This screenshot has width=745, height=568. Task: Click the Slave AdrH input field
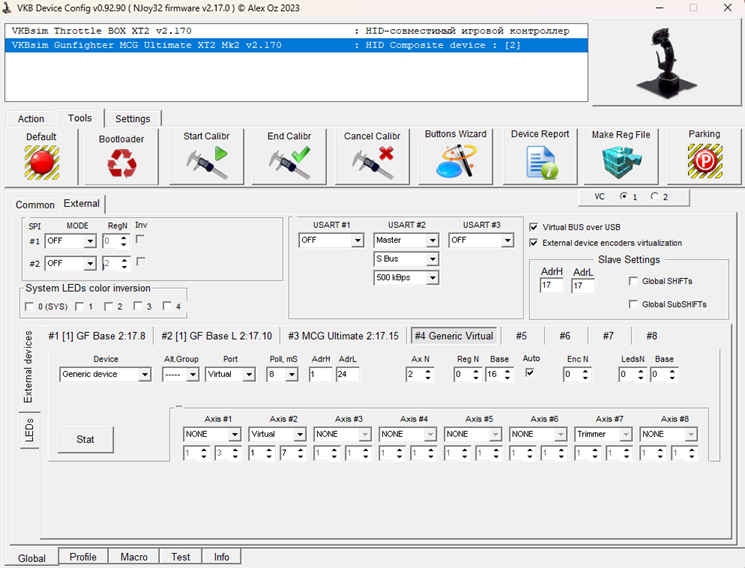point(552,286)
